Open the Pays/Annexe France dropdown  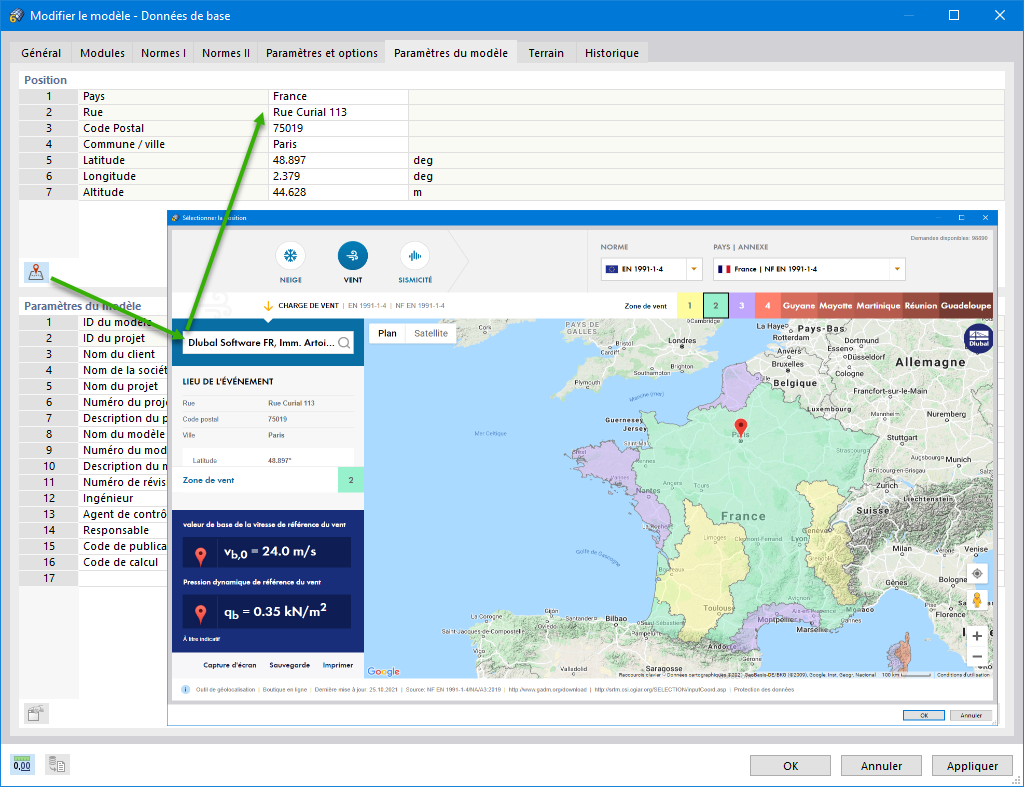897,269
